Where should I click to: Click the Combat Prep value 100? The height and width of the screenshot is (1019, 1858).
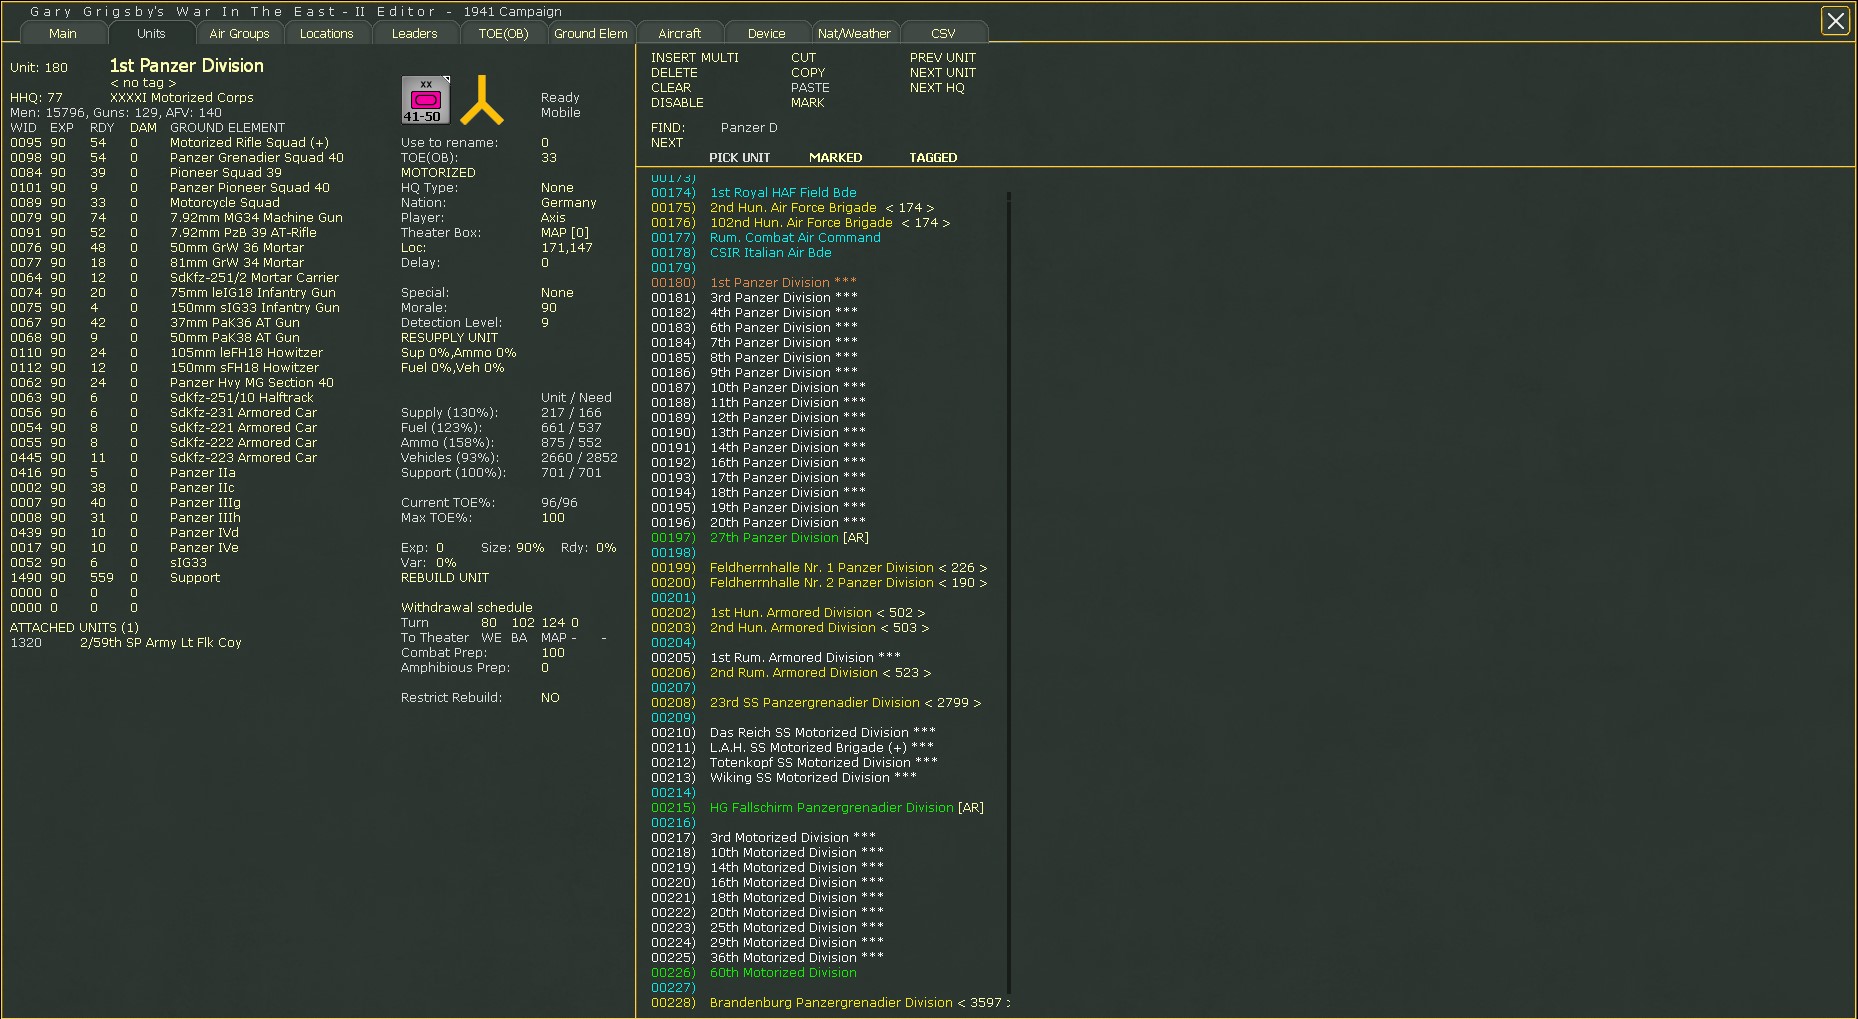click(553, 653)
